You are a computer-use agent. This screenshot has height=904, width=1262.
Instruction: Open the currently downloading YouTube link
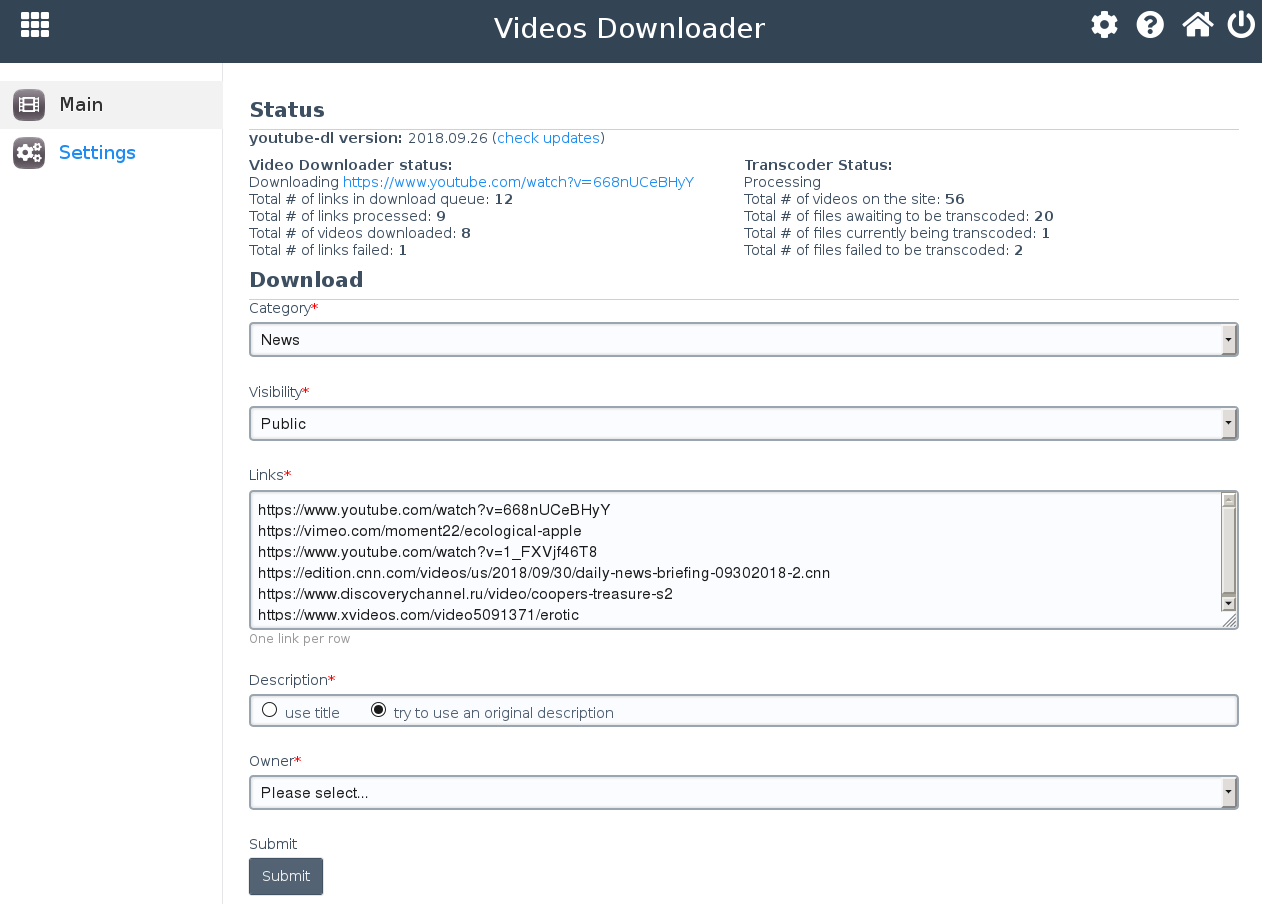(518, 182)
